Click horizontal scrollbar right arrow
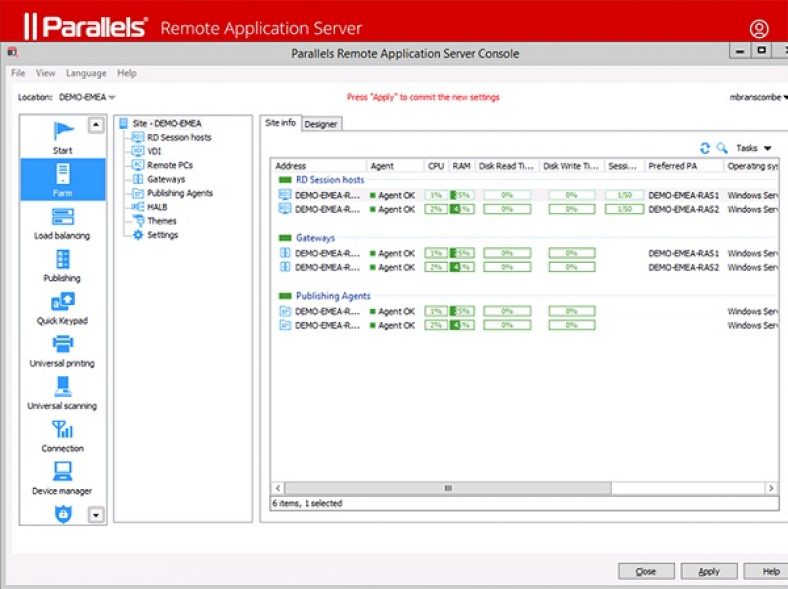788x589 pixels. [771, 488]
